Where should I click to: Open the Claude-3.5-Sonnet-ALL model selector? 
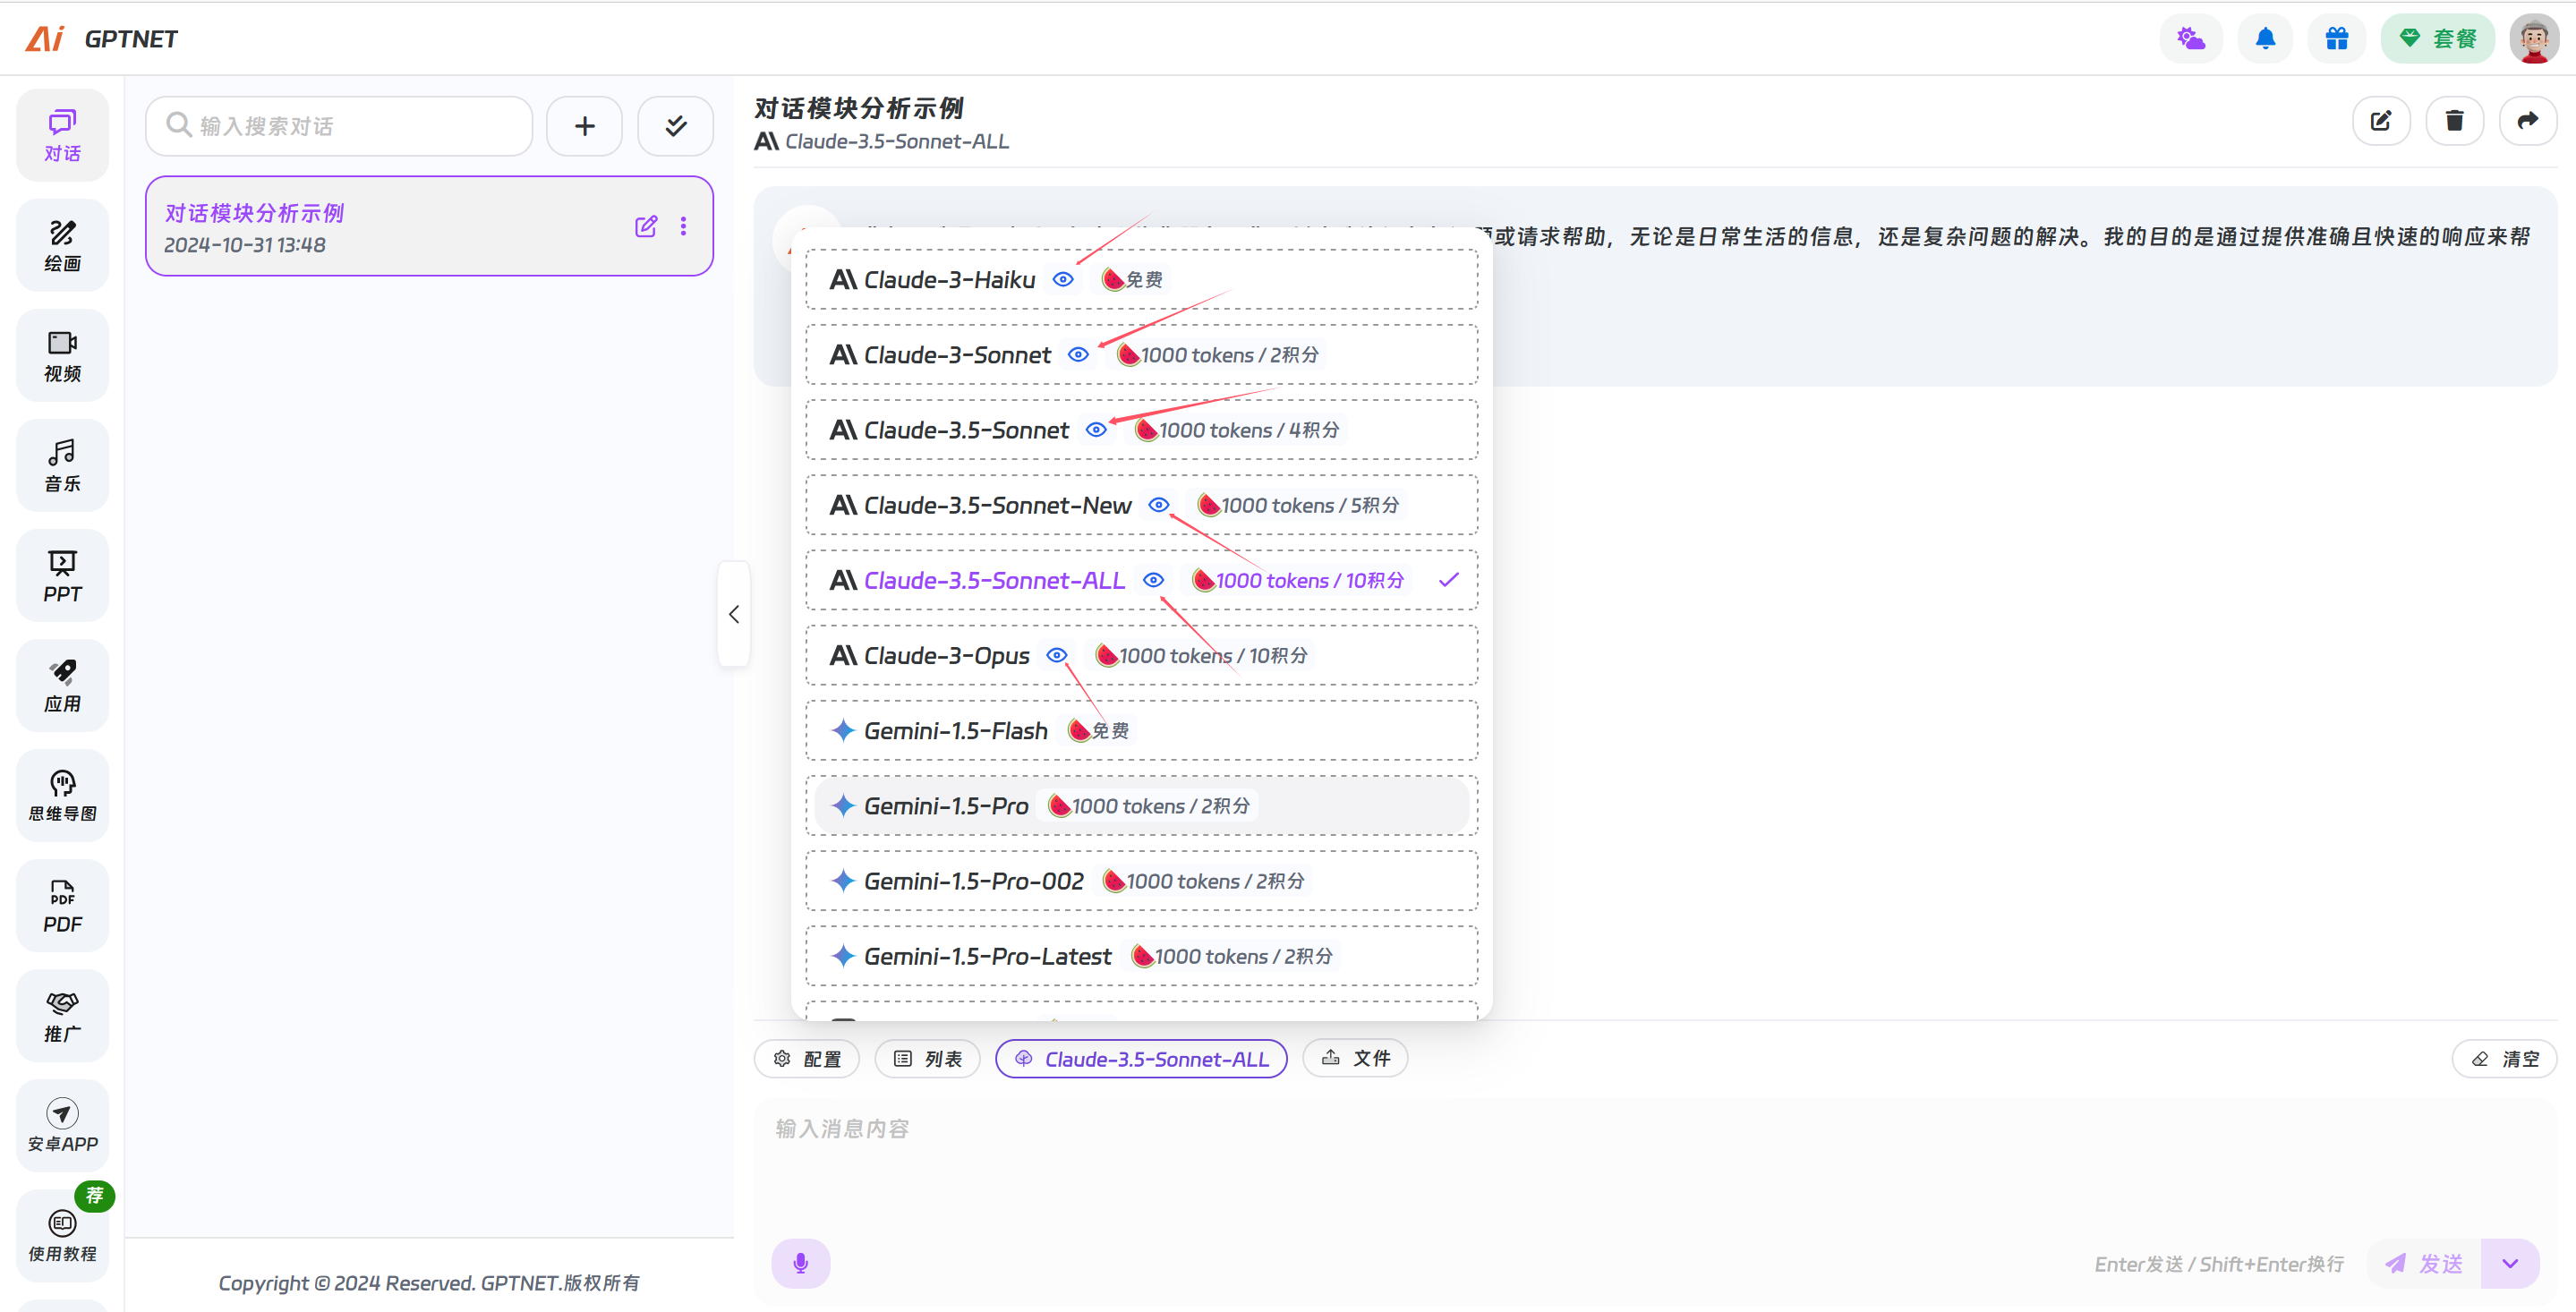tap(1141, 1059)
